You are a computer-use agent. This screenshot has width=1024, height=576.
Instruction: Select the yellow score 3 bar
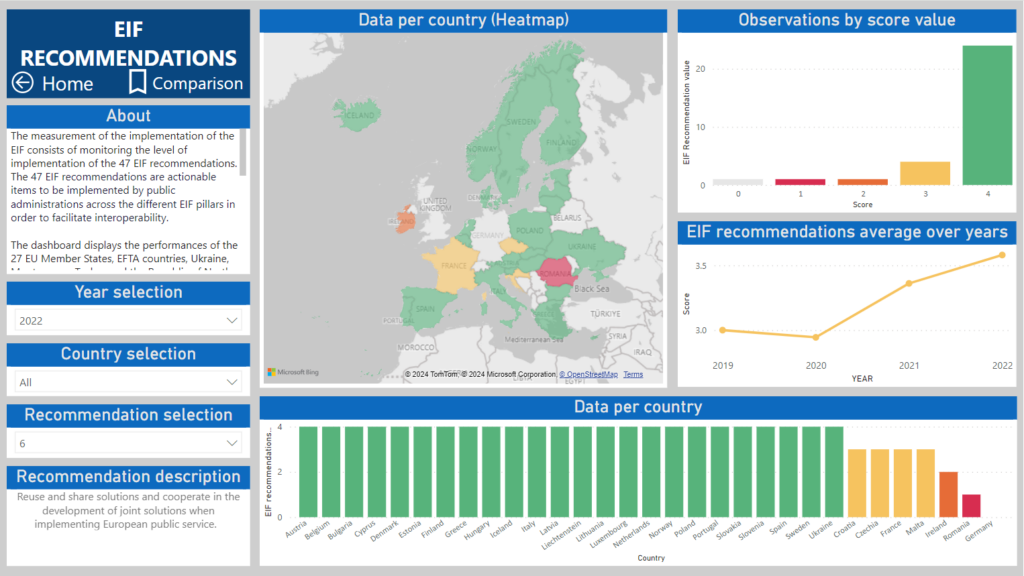point(925,173)
